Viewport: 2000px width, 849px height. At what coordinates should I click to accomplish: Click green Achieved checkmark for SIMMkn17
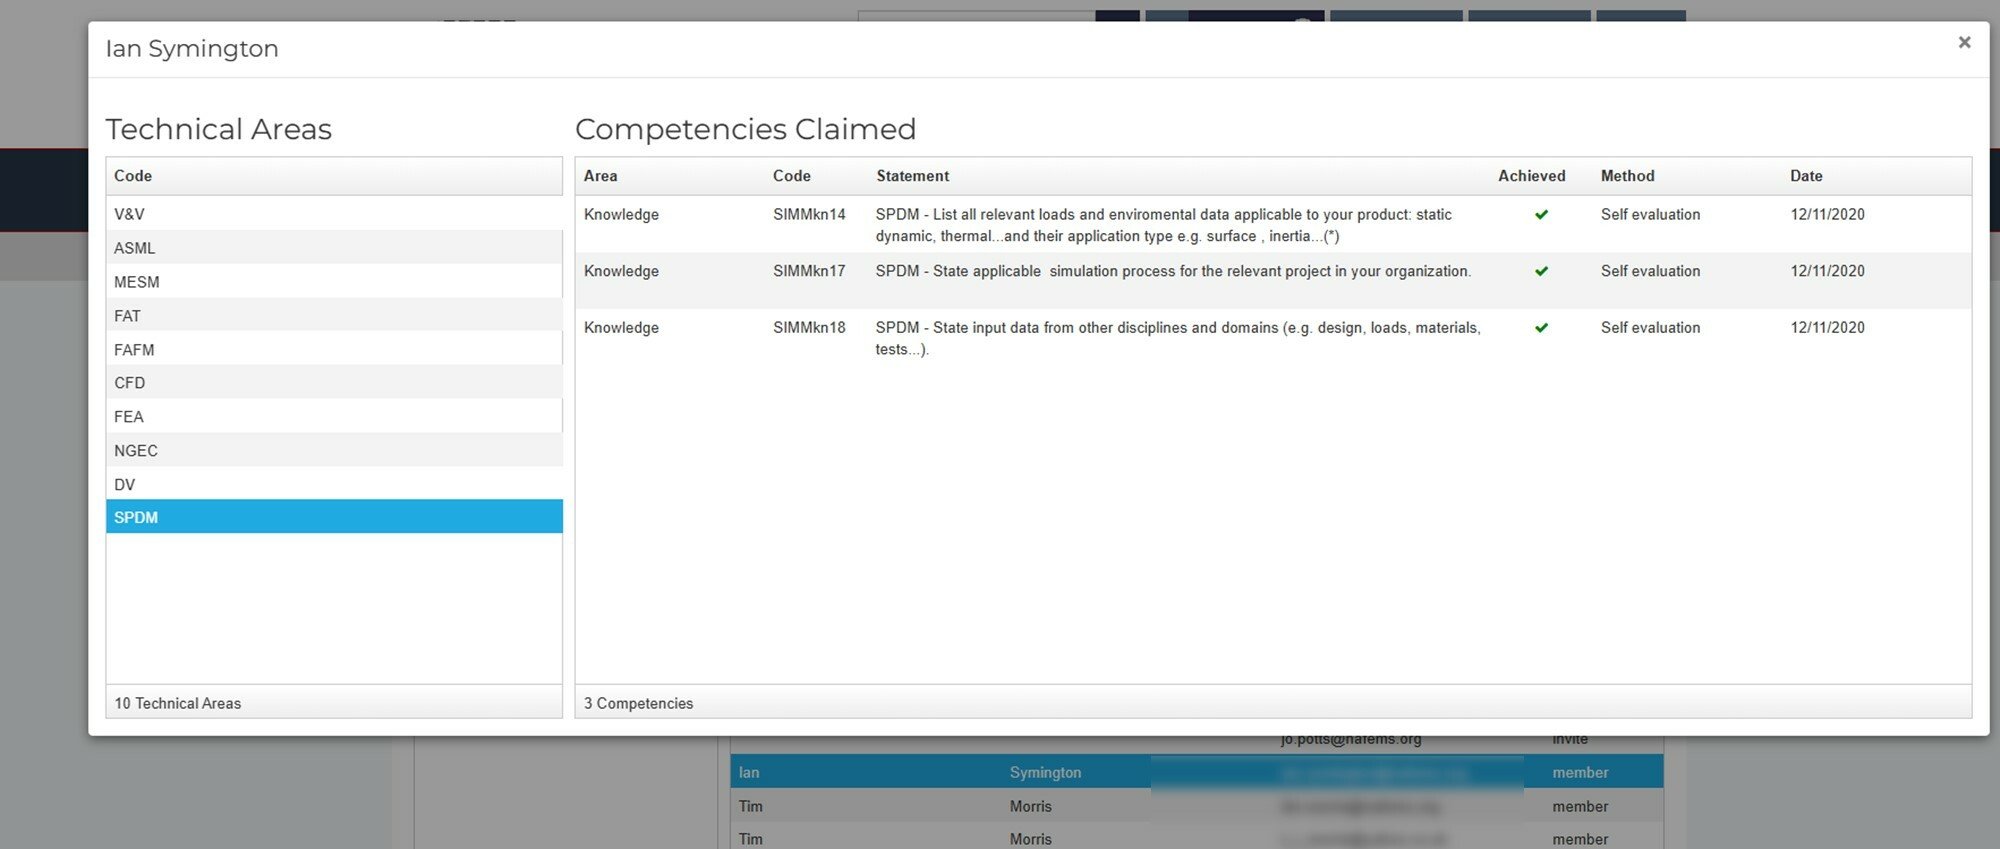pyautogui.click(x=1541, y=271)
